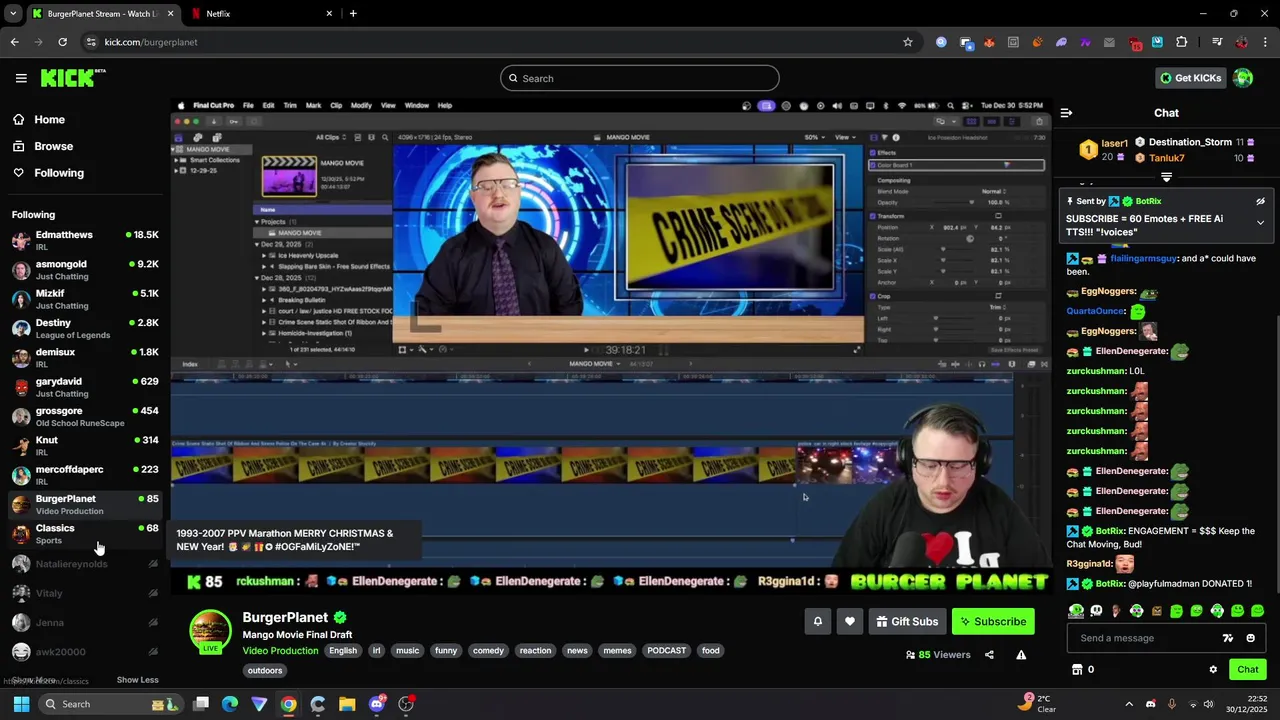Click the Kick search field

click(640, 78)
